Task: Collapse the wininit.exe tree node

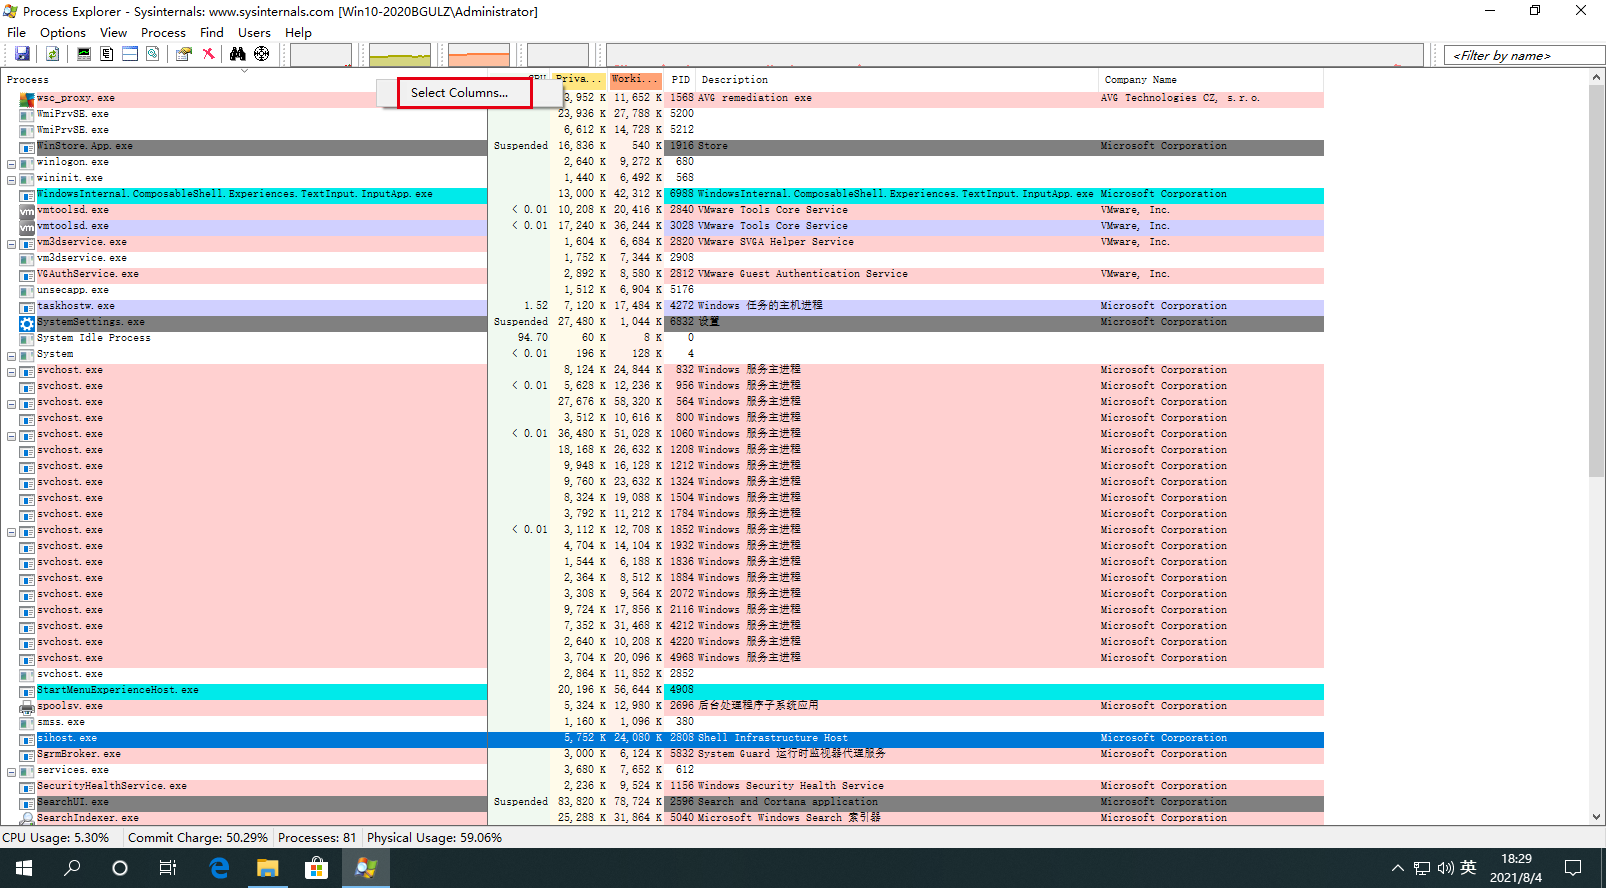Action: pyautogui.click(x=12, y=179)
